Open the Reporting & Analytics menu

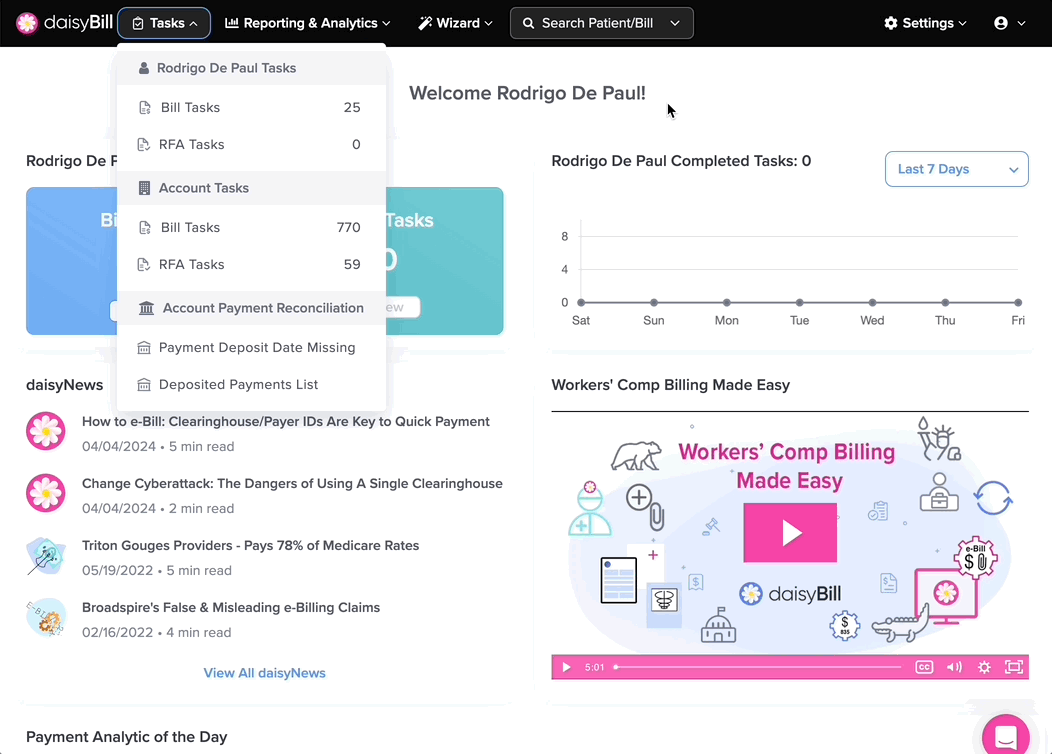point(306,23)
